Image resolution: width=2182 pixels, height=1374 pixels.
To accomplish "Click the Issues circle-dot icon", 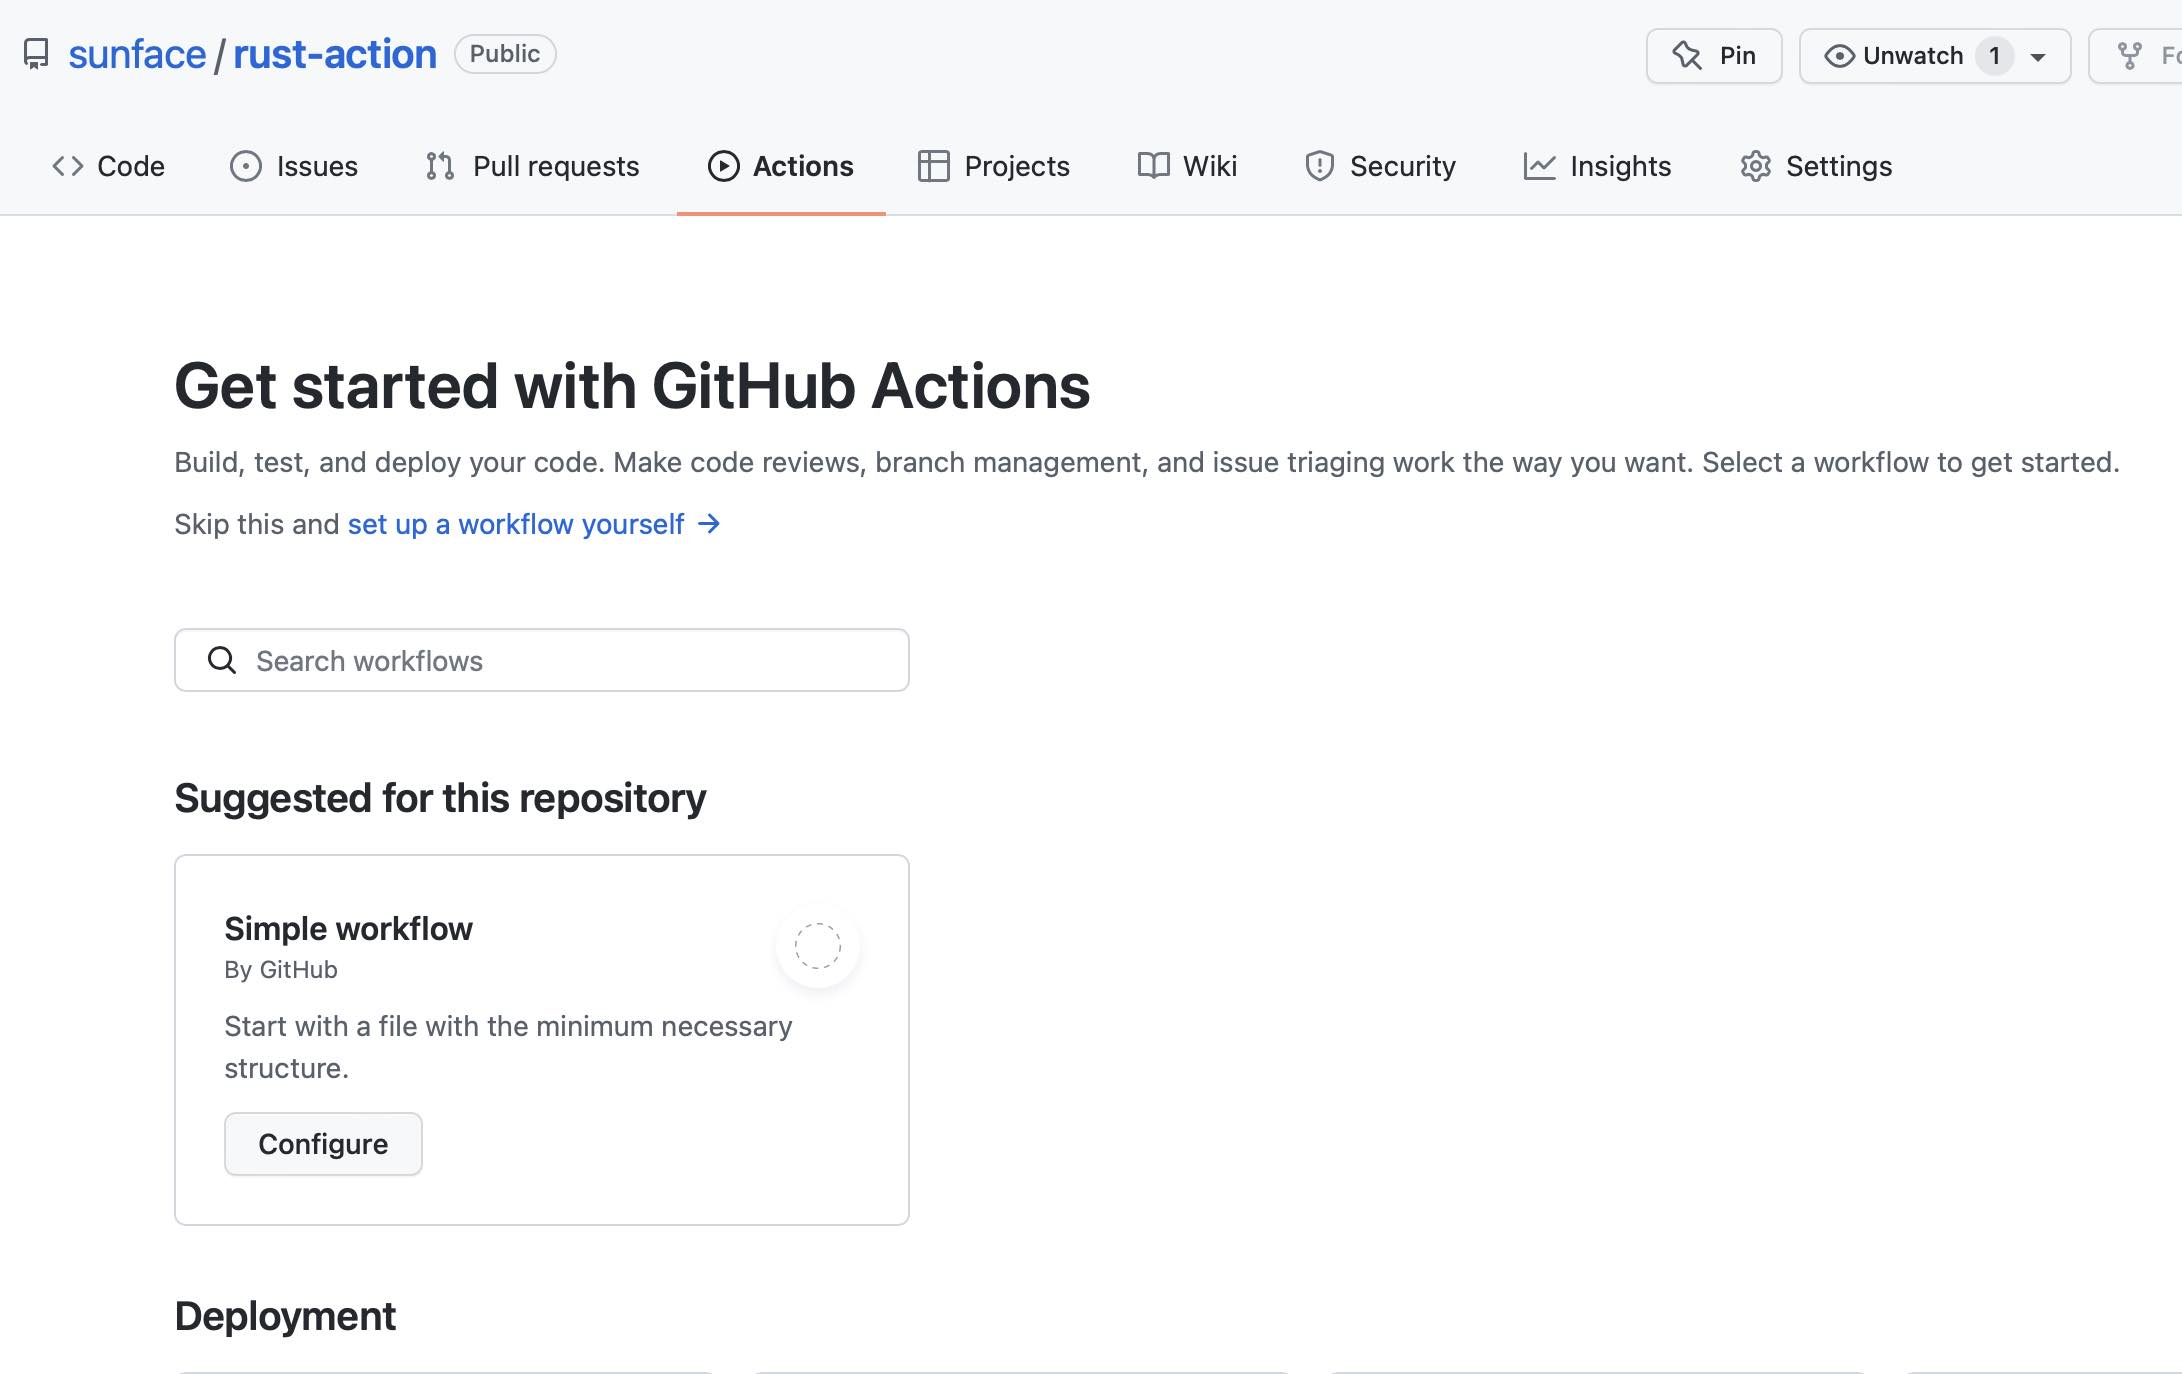I will 245,166.
